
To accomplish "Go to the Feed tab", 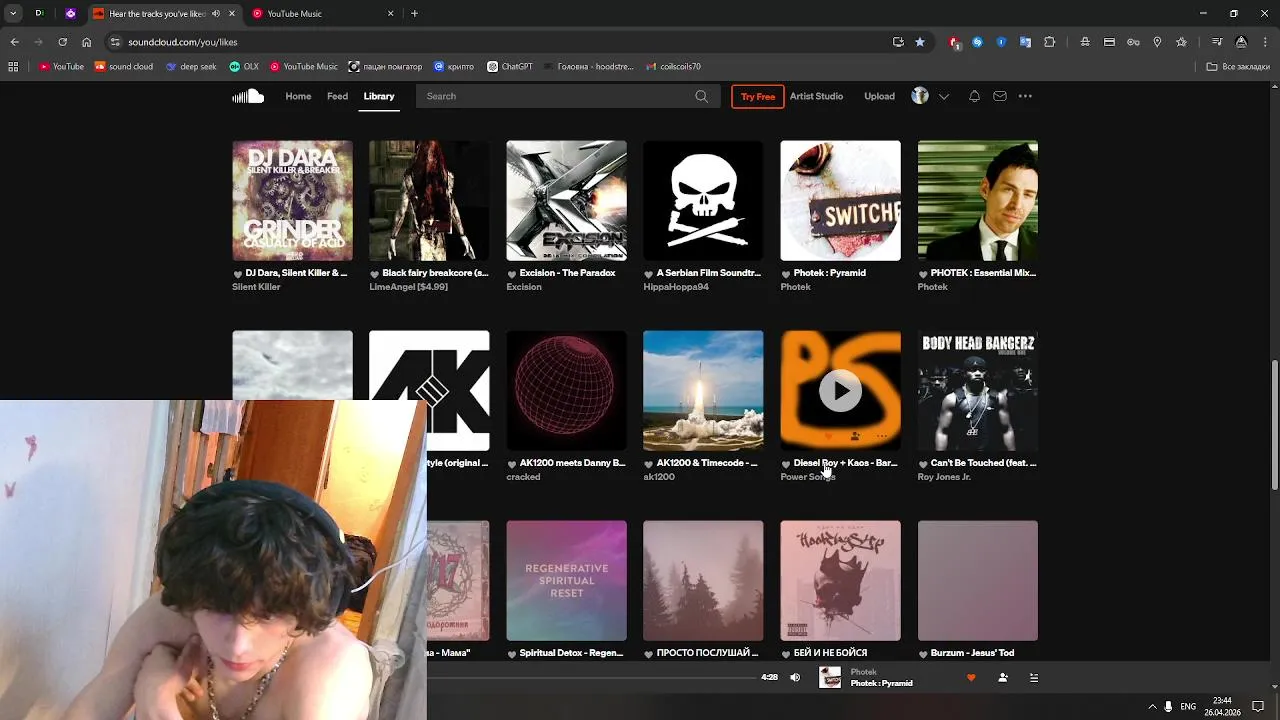I will [x=338, y=96].
